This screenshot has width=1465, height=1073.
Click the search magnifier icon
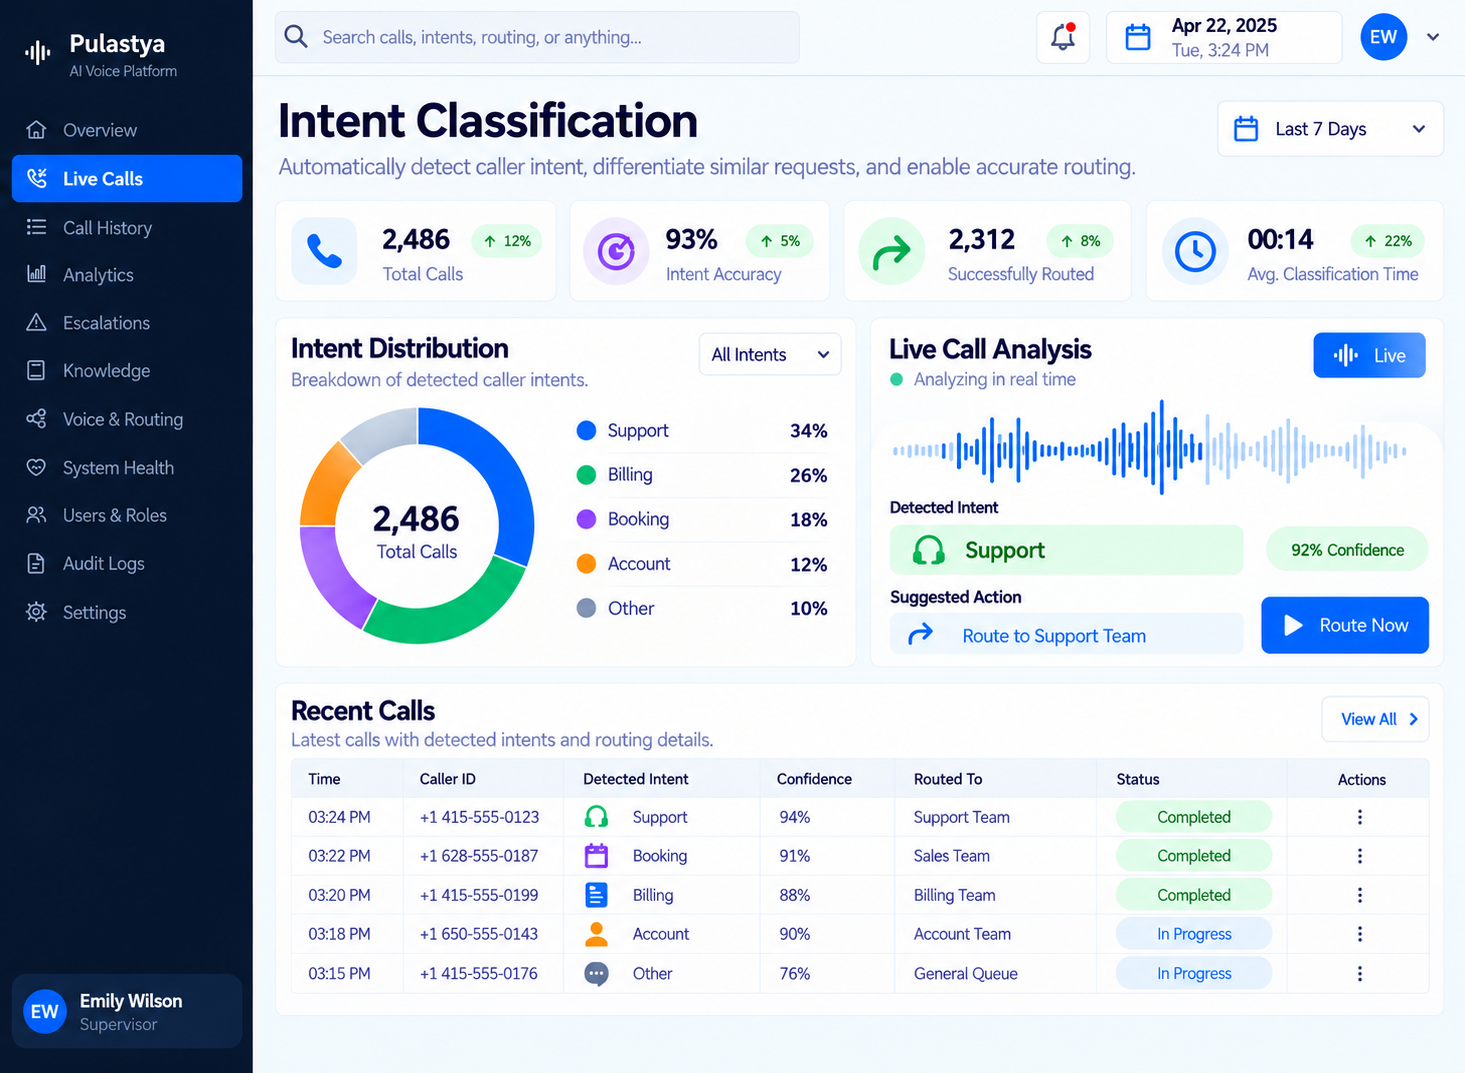(296, 37)
